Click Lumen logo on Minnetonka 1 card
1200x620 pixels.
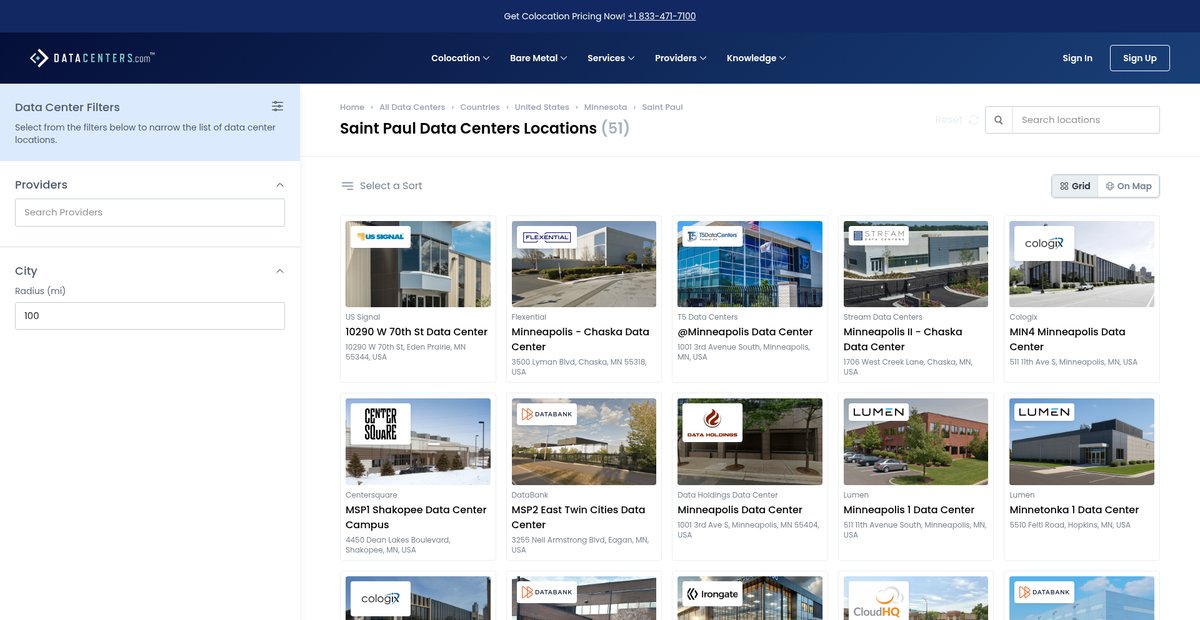click(x=1044, y=412)
